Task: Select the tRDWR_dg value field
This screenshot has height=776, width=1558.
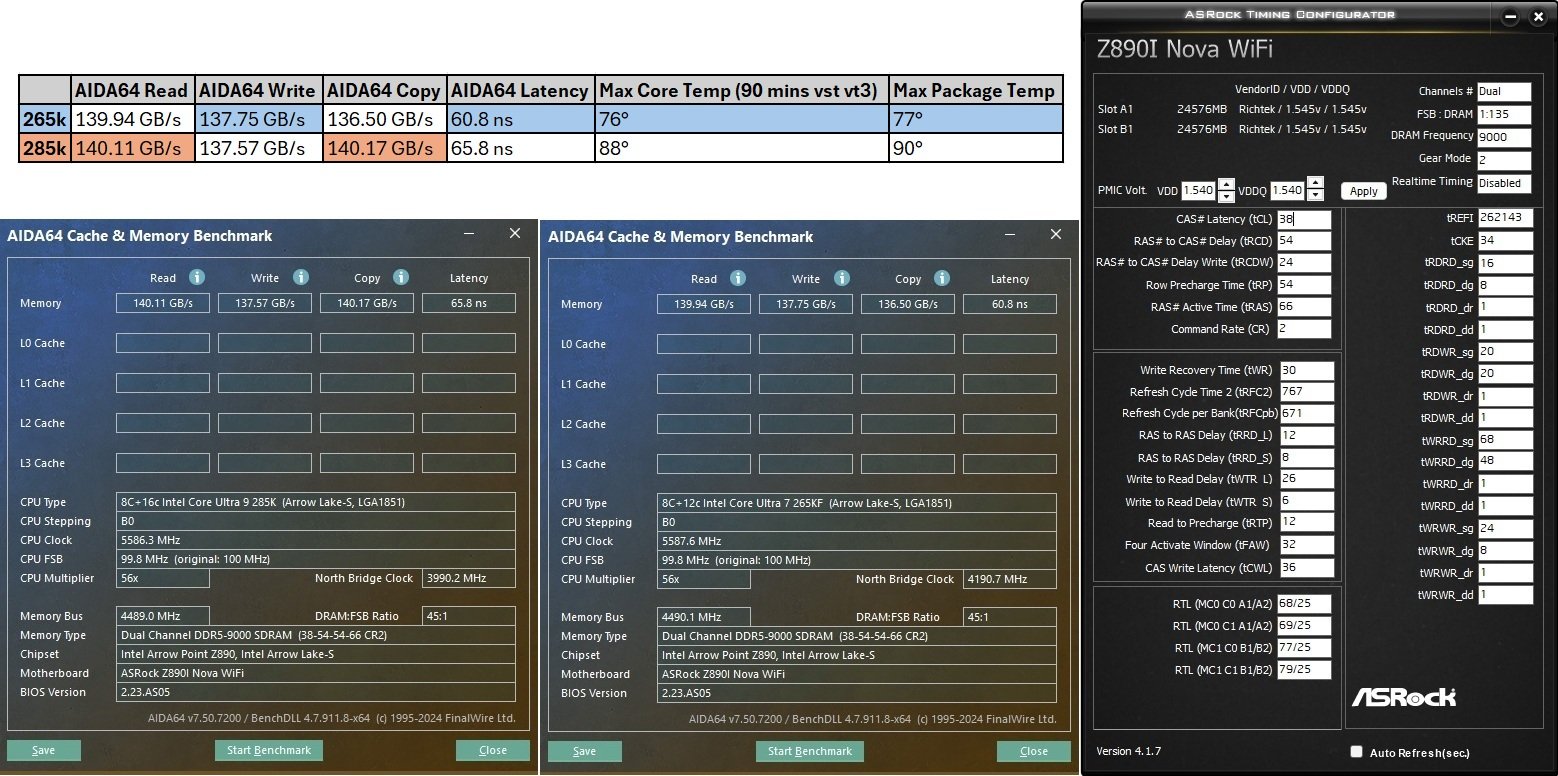Action: pos(1505,374)
